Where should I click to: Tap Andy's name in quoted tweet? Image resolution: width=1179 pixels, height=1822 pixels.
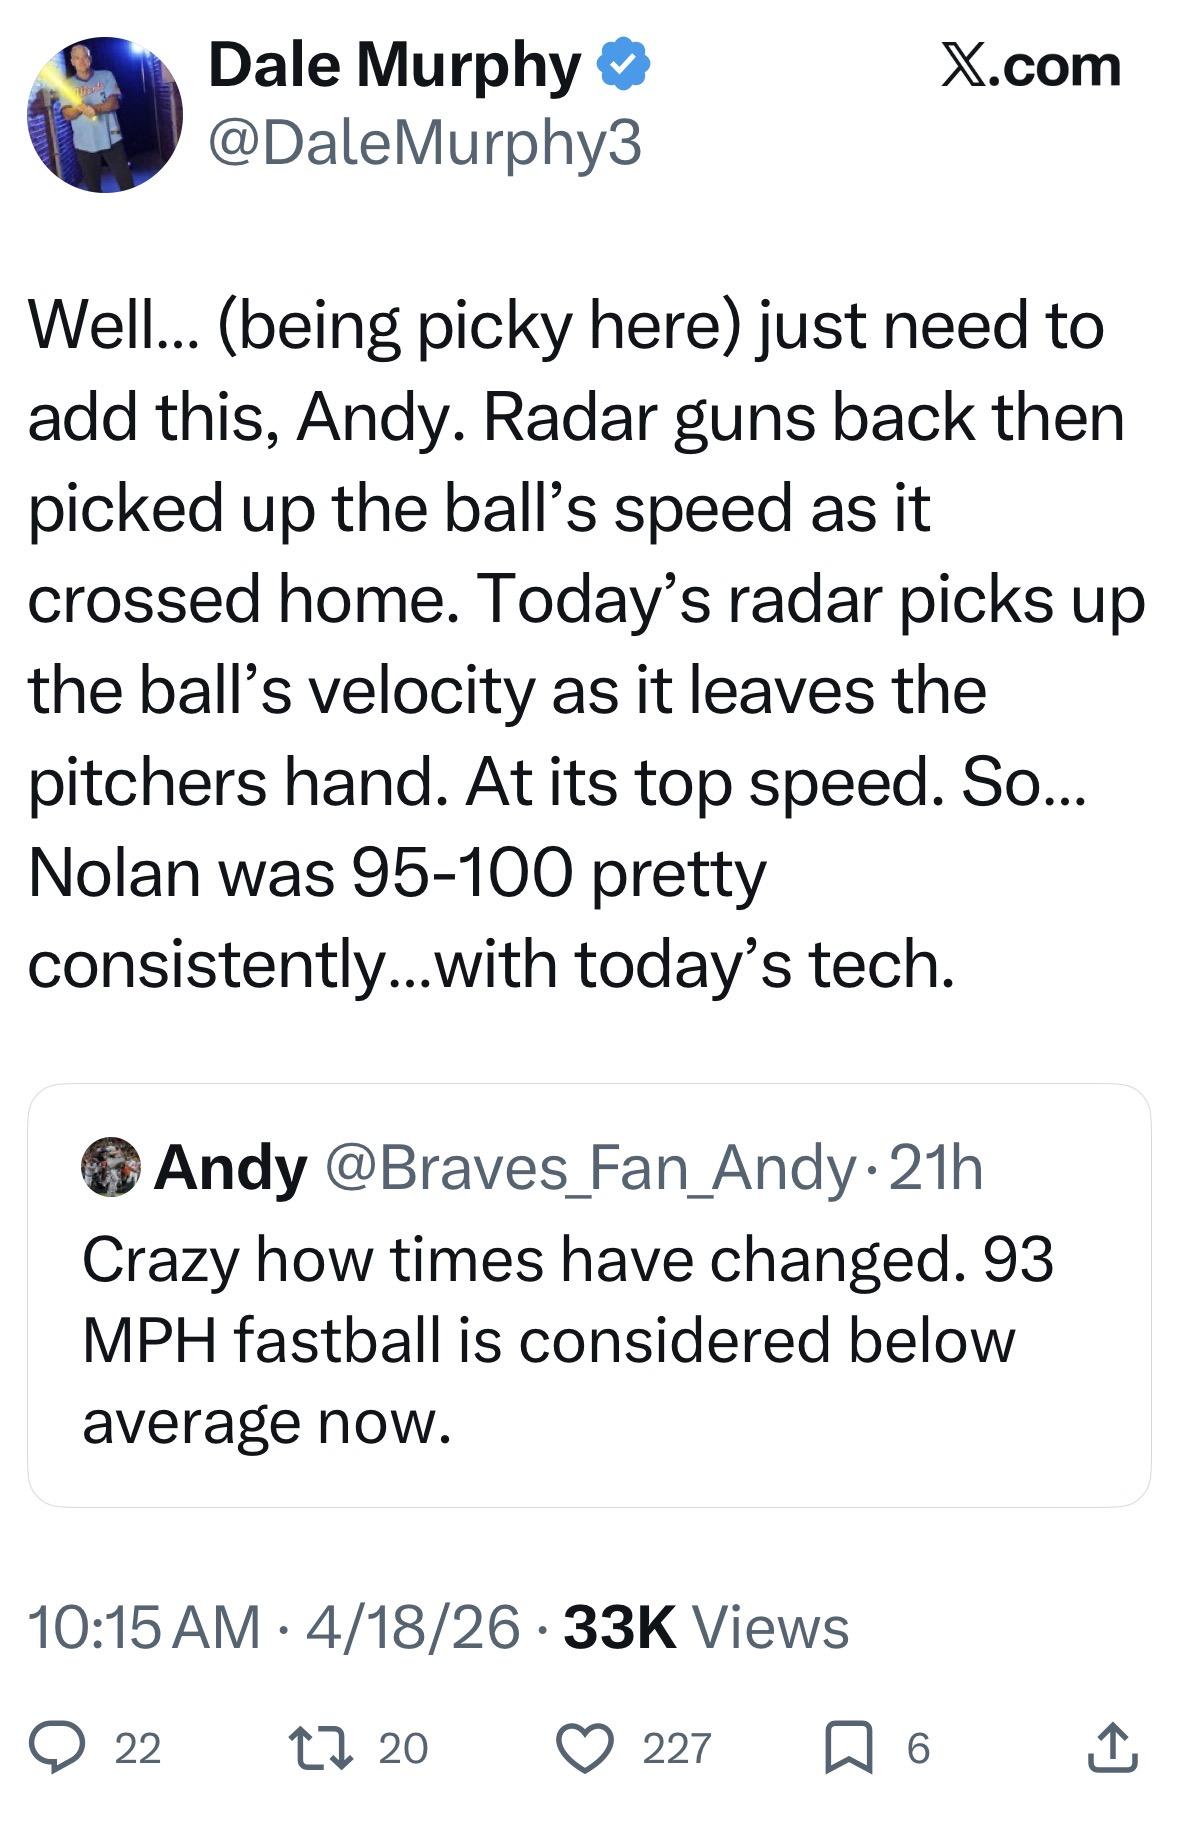point(230,1167)
